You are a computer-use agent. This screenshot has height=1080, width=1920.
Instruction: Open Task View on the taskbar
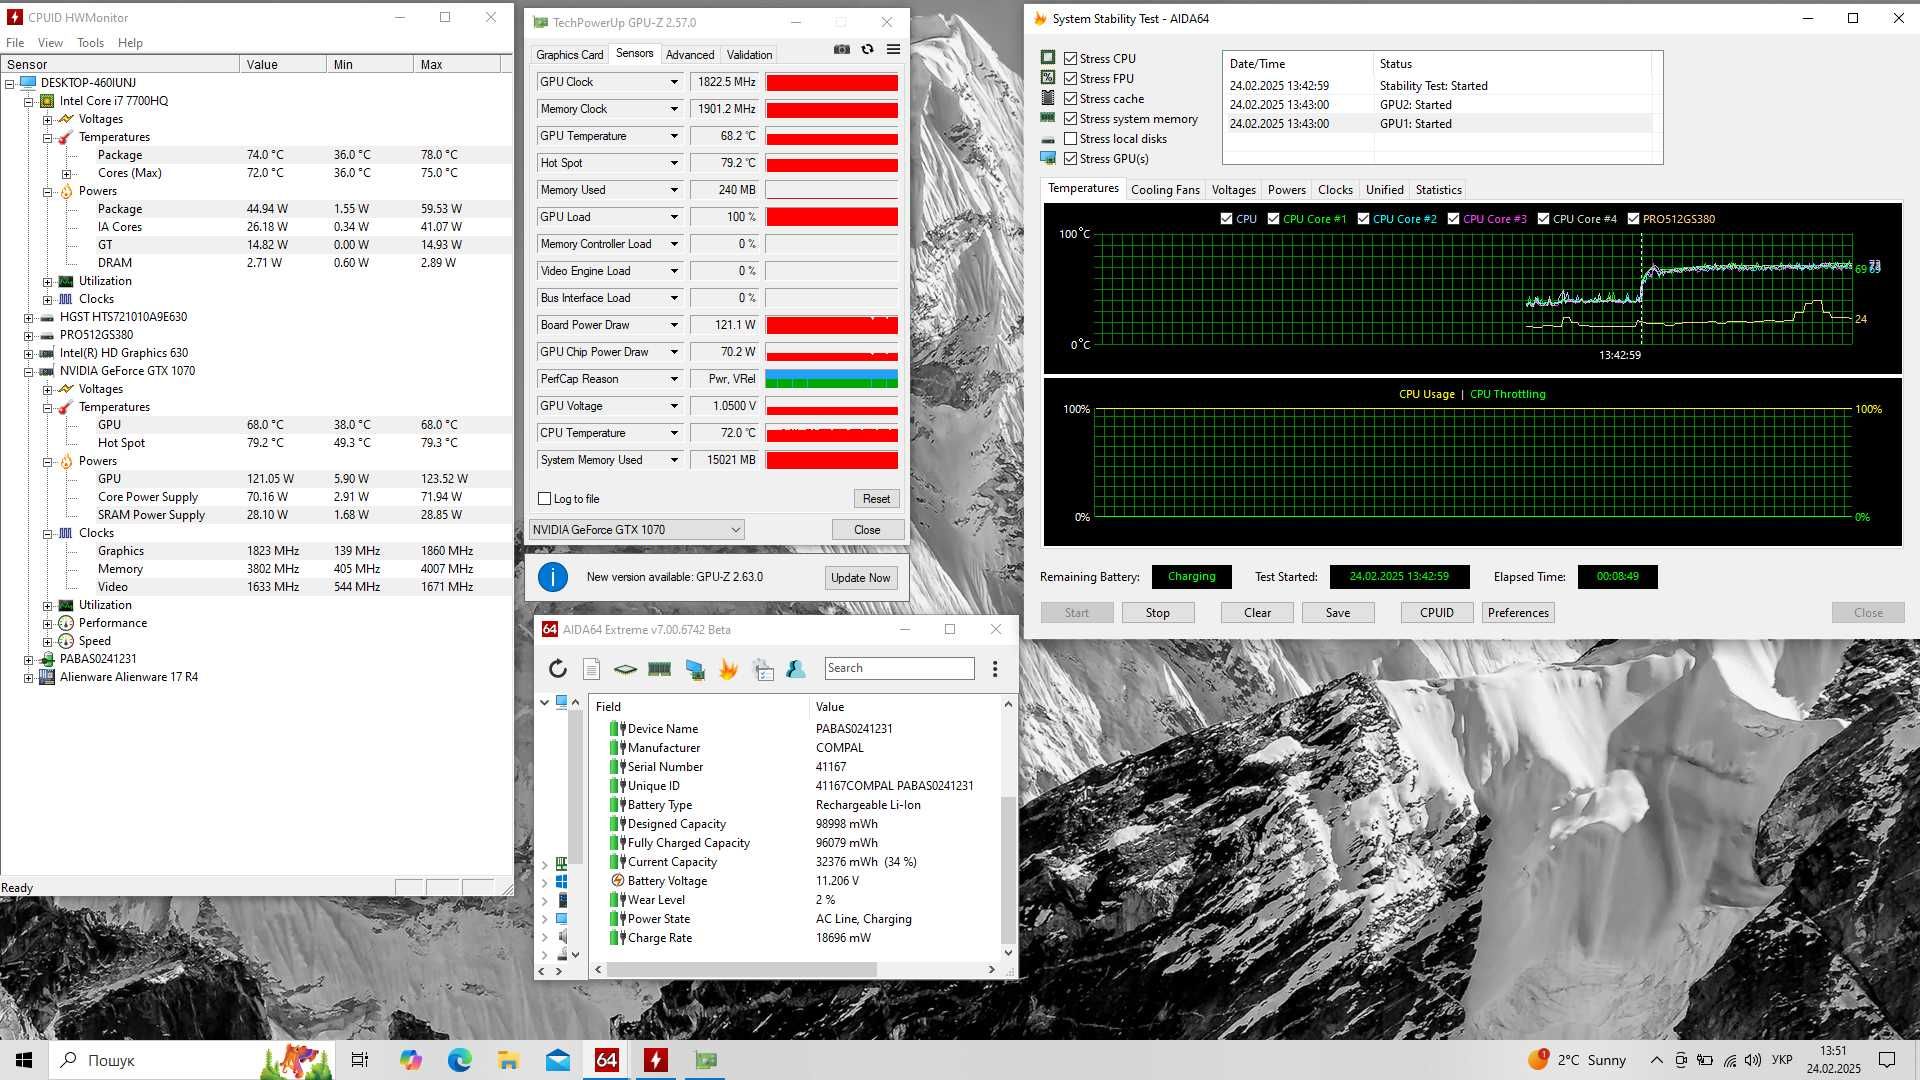pyautogui.click(x=360, y=1060)
